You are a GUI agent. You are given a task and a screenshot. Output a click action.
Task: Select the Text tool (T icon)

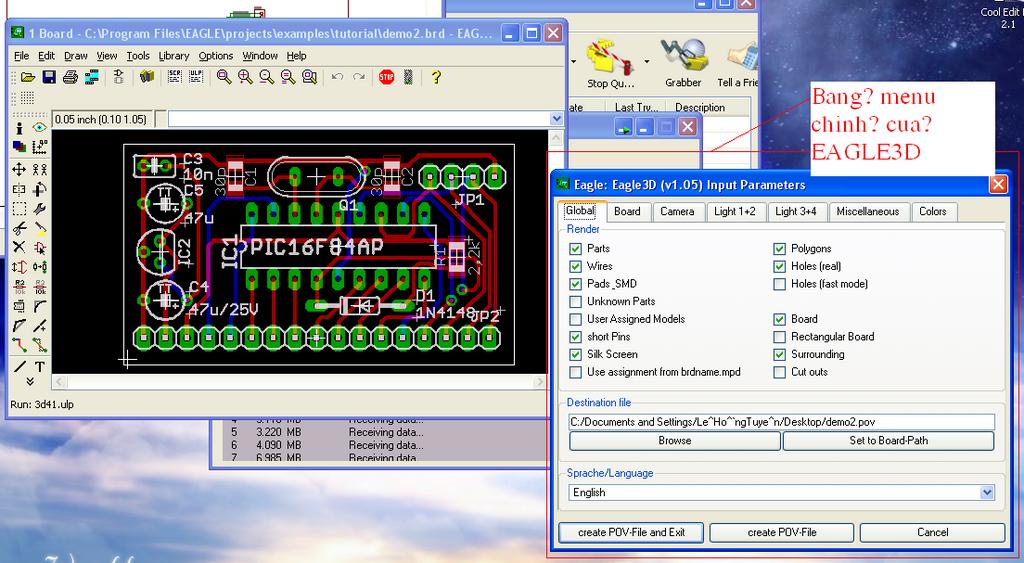(40, 366)
